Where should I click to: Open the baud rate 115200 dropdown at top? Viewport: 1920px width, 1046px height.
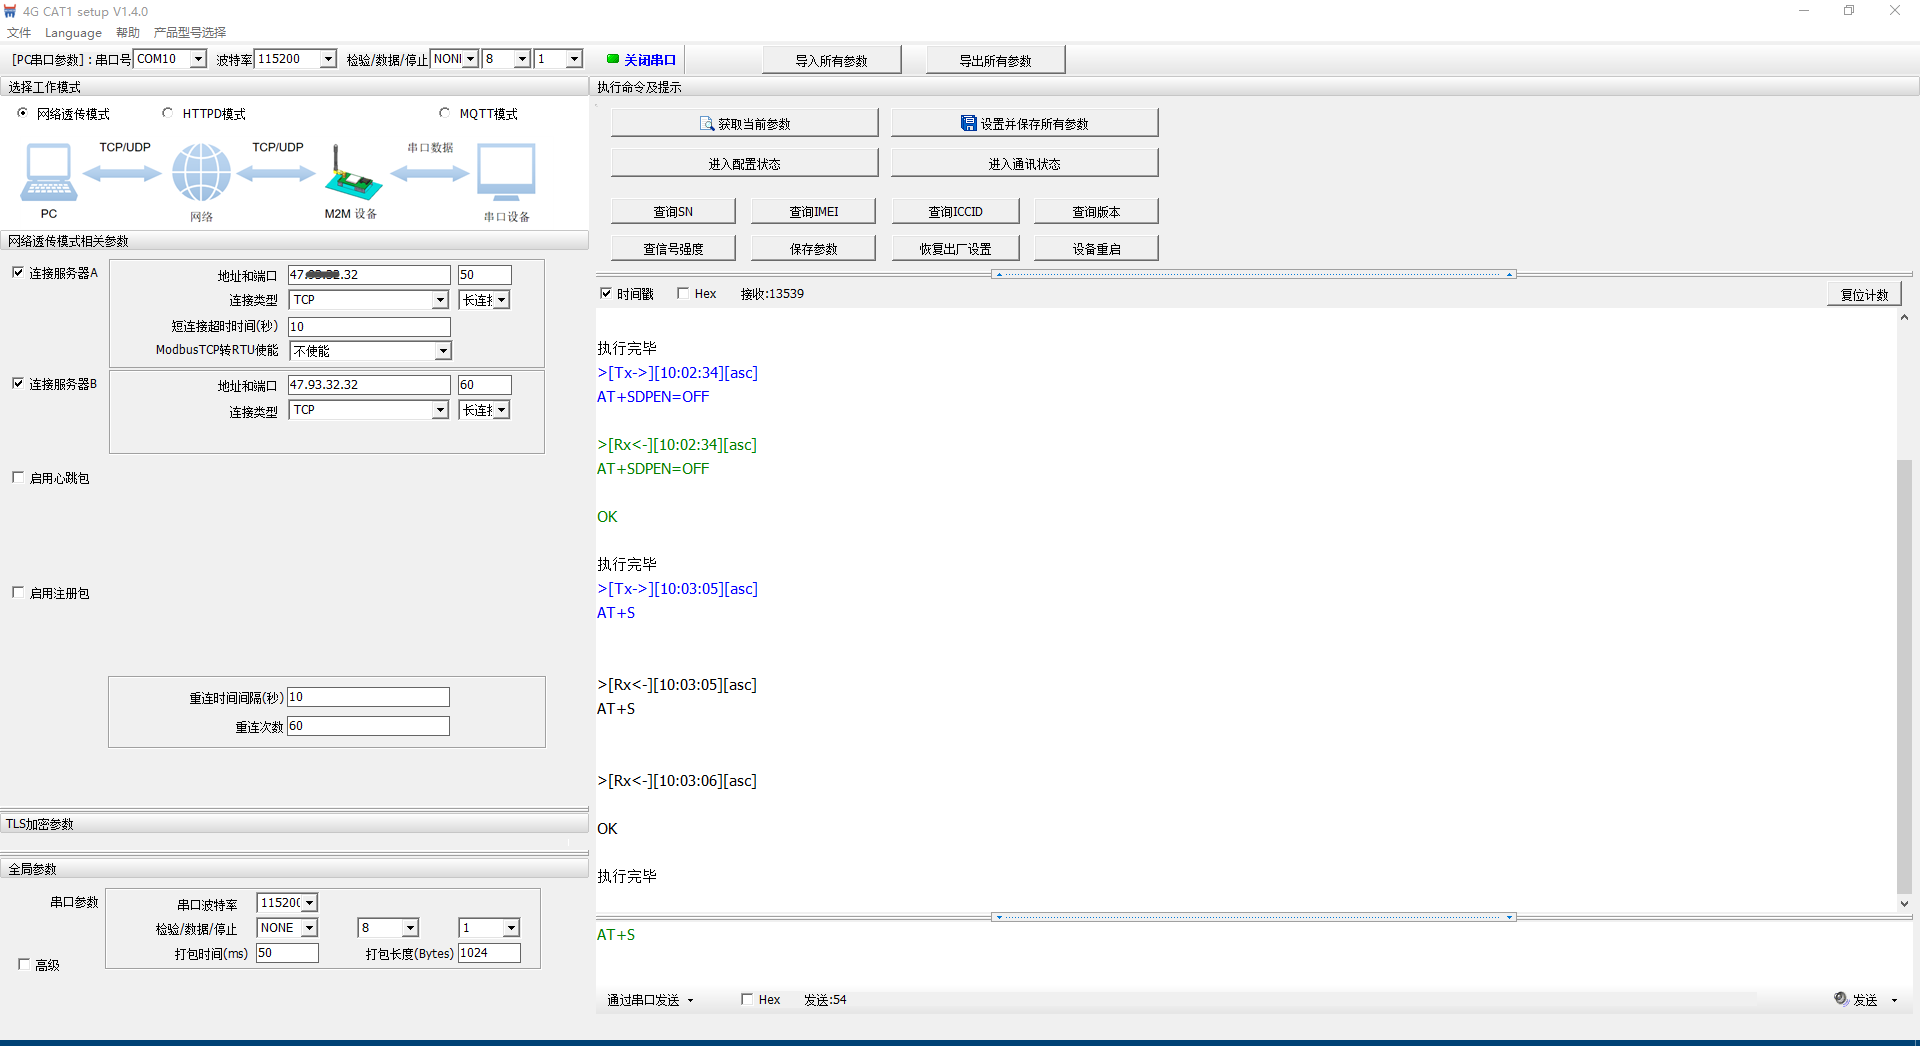coord(328,59)
